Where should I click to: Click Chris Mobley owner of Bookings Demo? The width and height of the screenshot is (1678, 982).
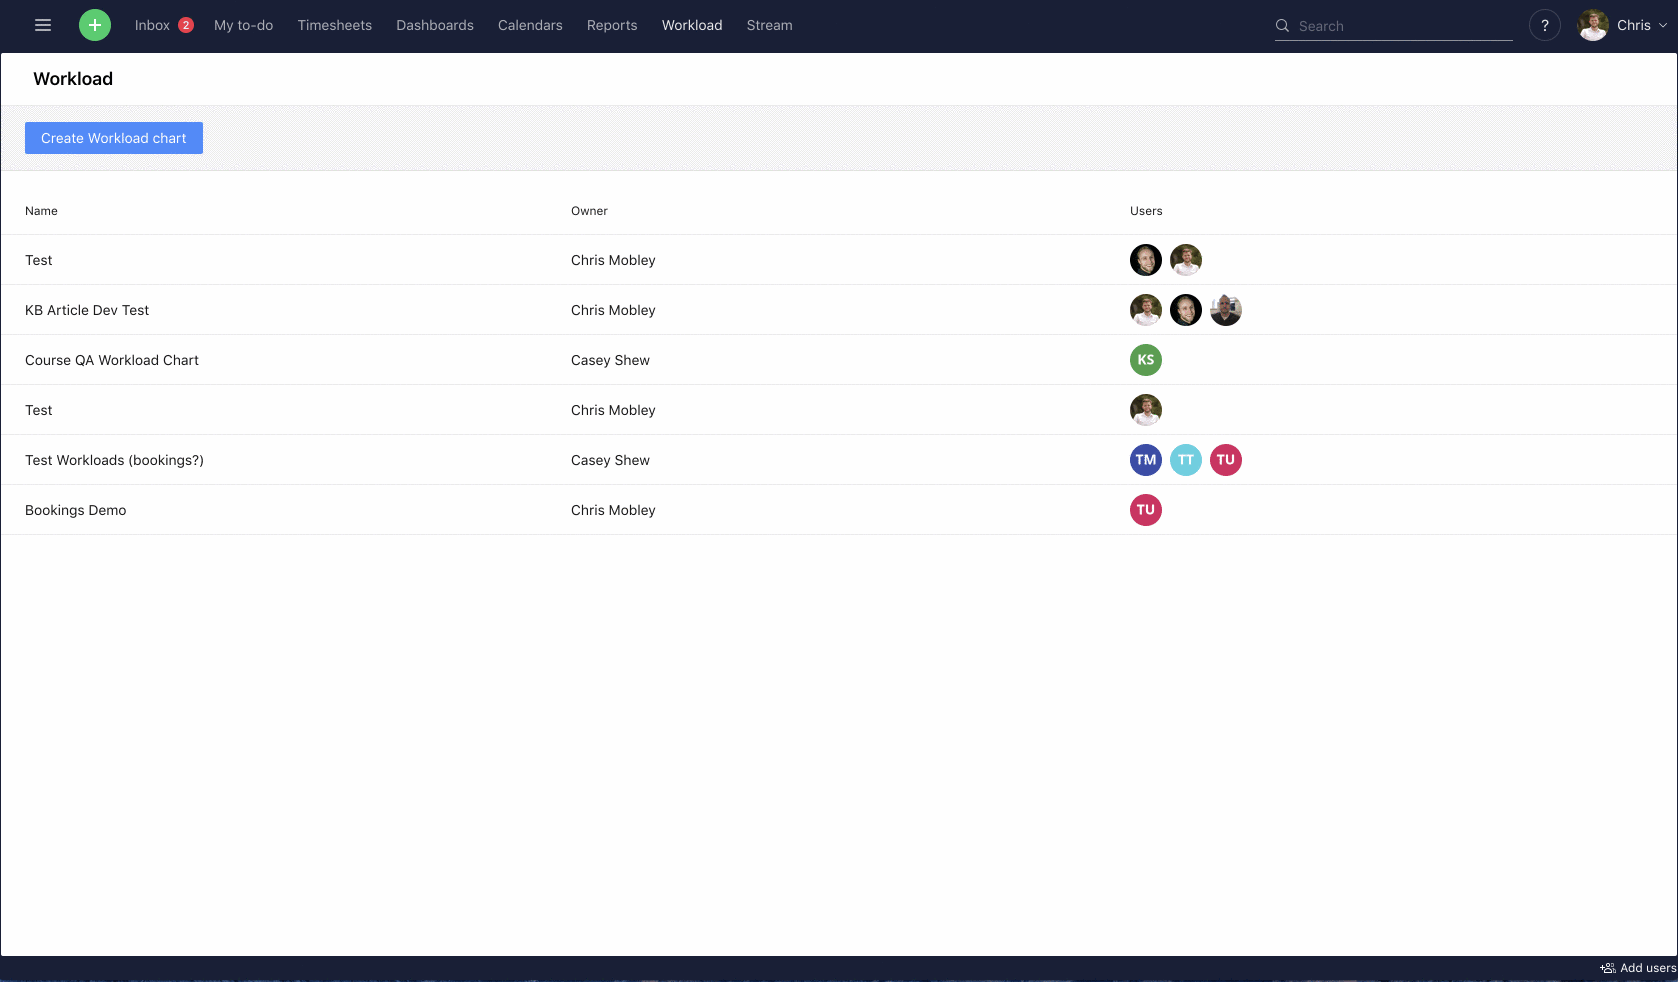click(613, 510)
